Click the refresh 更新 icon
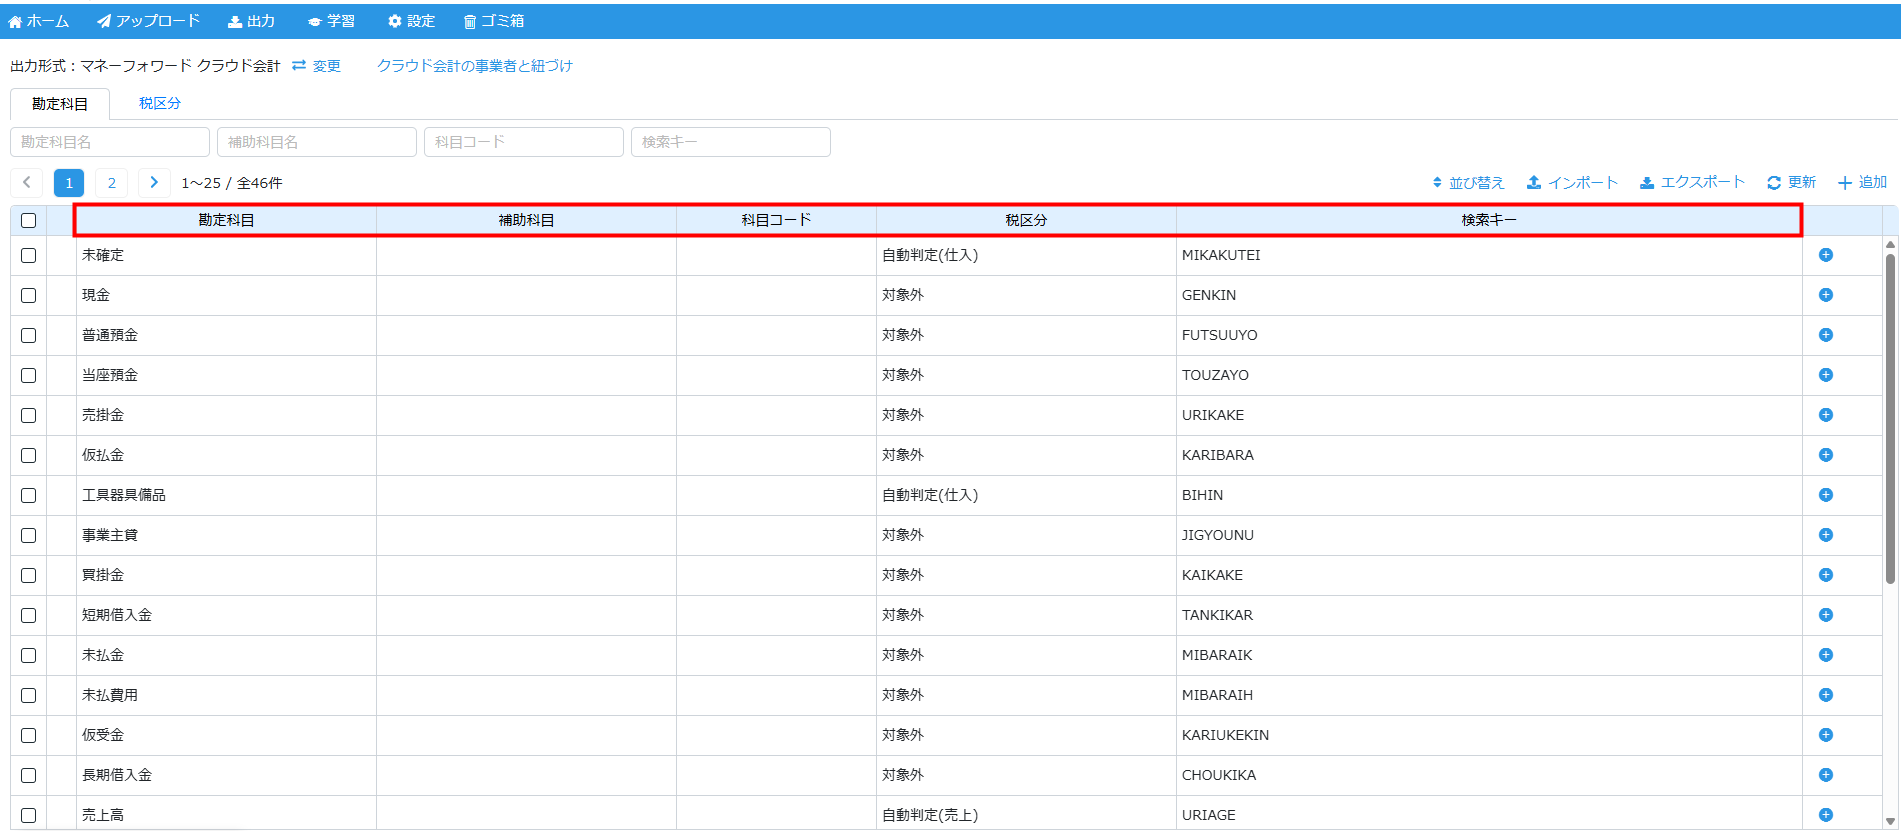 coord(1774,183)
